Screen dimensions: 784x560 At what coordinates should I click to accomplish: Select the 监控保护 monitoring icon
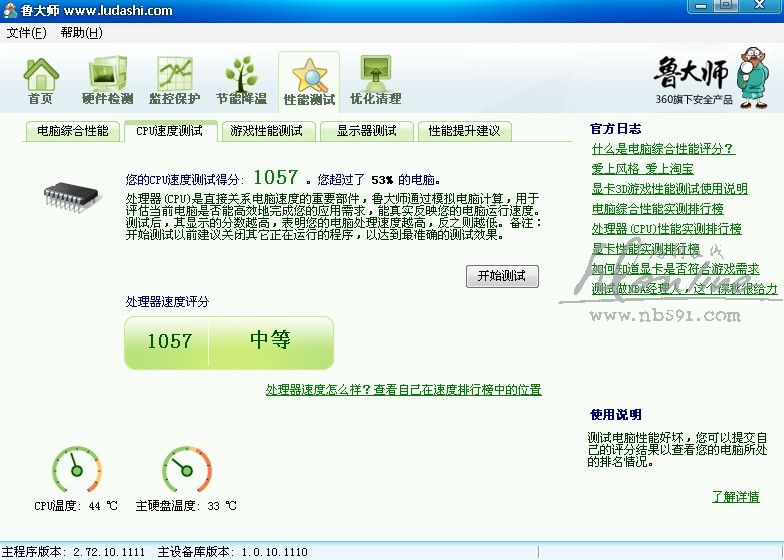tap(174, 80)
